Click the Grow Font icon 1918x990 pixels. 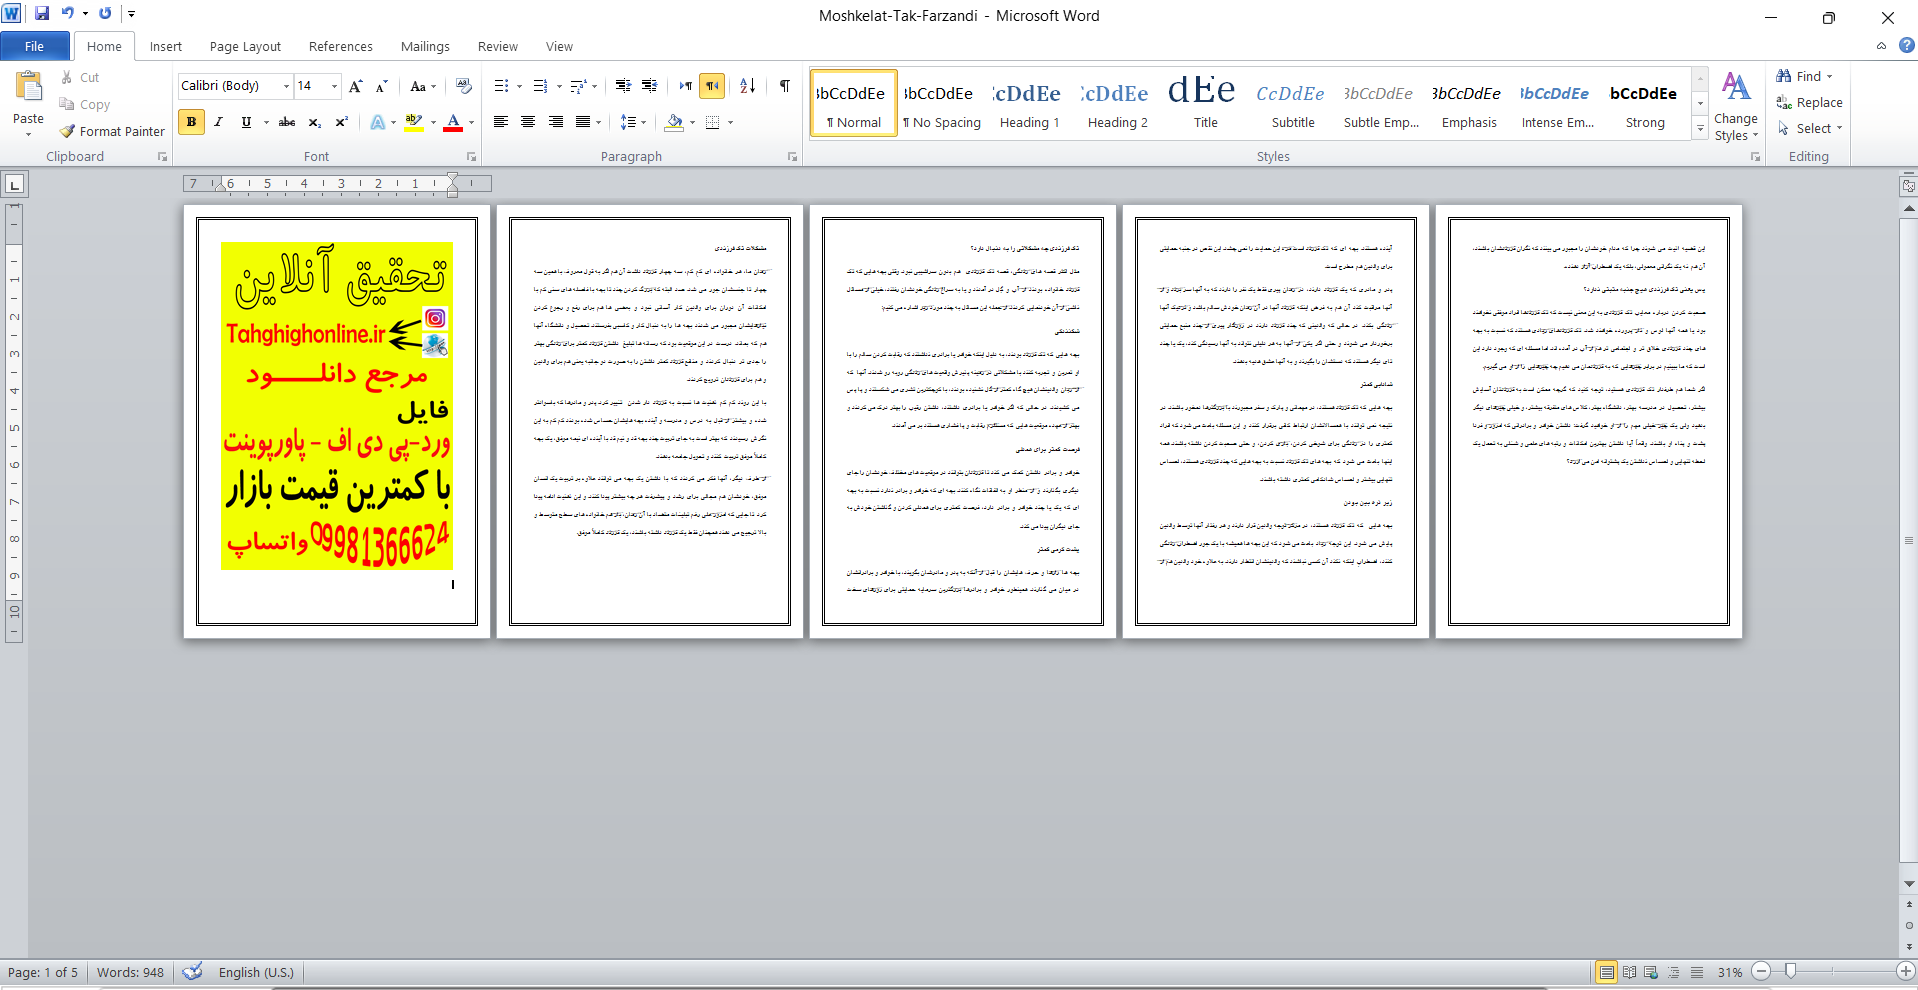(x=356, y=86)
